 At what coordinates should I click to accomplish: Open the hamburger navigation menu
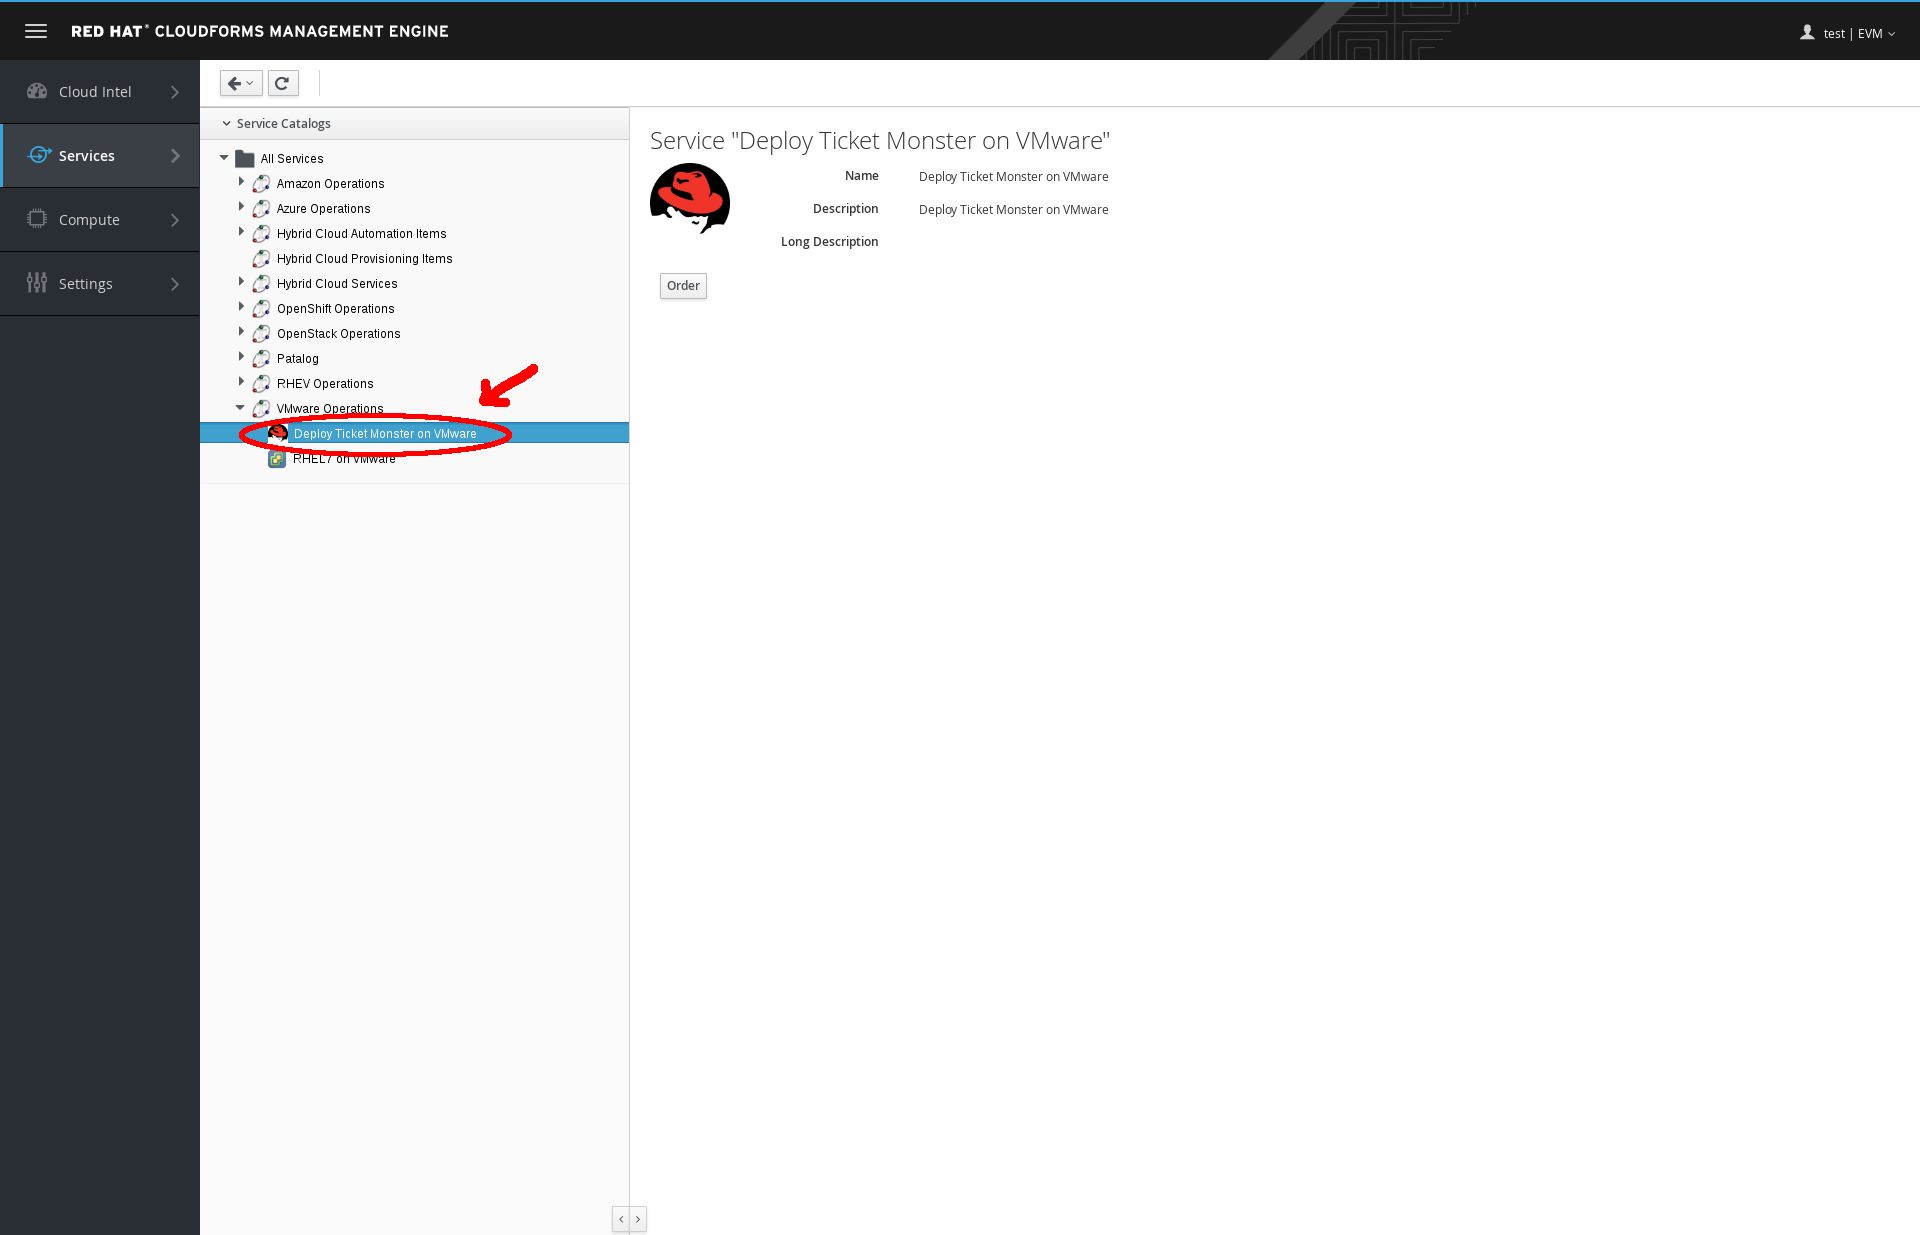pyautogui.click(x=36, y=31)
